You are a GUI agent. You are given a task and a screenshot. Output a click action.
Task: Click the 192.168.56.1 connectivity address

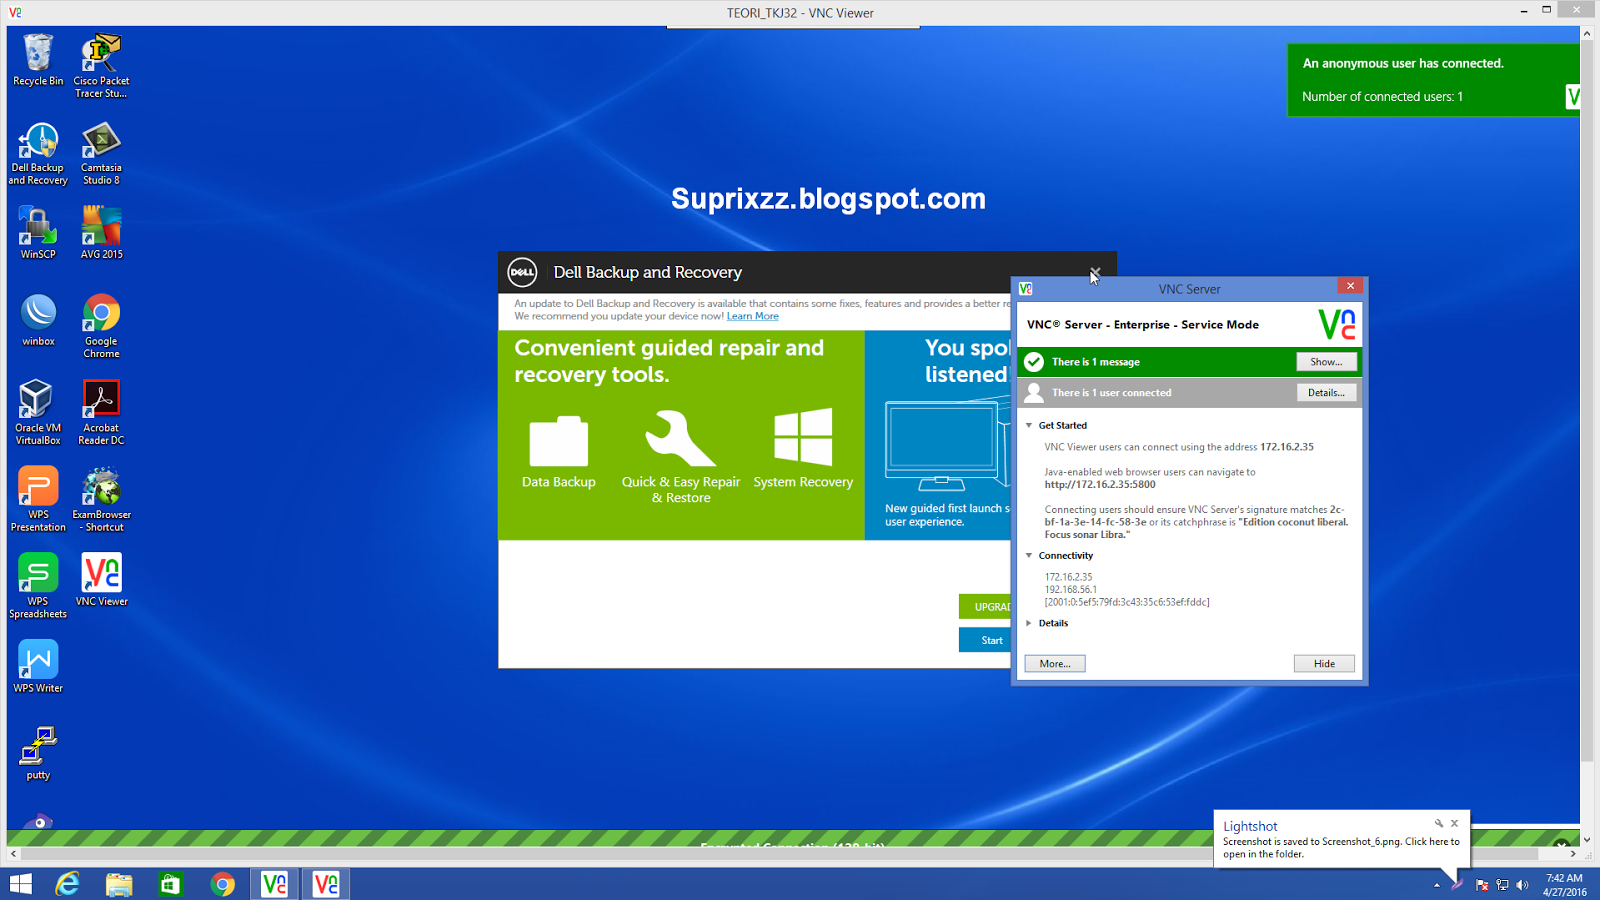click(1071, 590)
